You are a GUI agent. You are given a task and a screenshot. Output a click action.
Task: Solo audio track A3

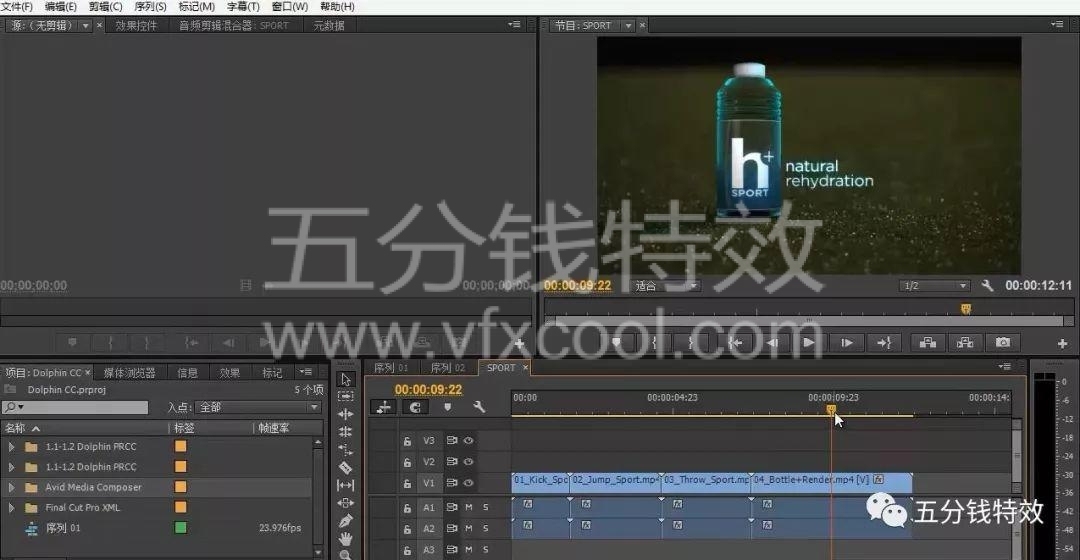[x=486, y=550]
